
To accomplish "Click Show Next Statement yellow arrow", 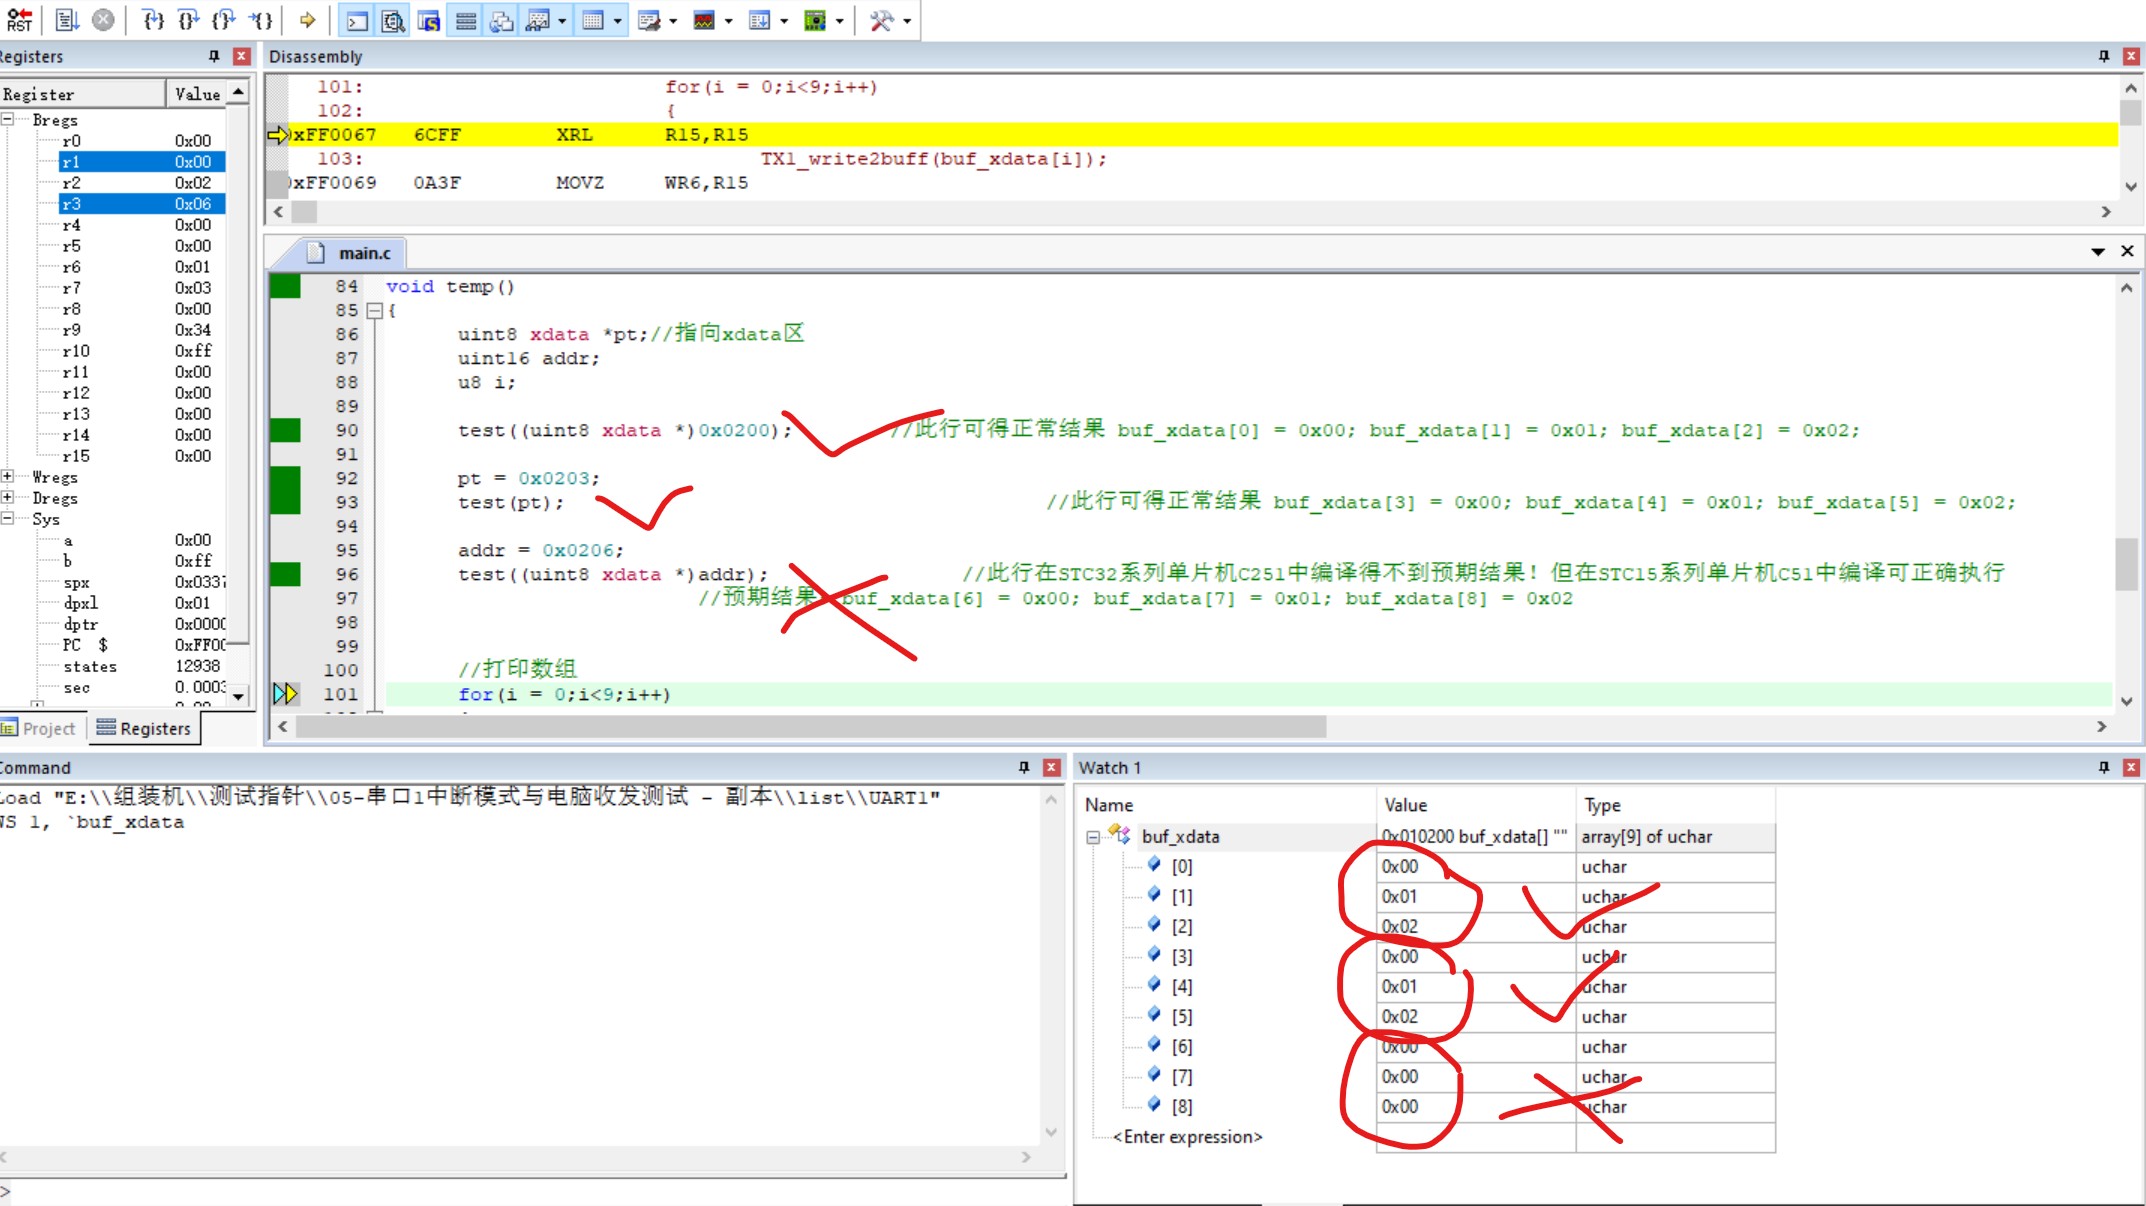I will (308, 19).
